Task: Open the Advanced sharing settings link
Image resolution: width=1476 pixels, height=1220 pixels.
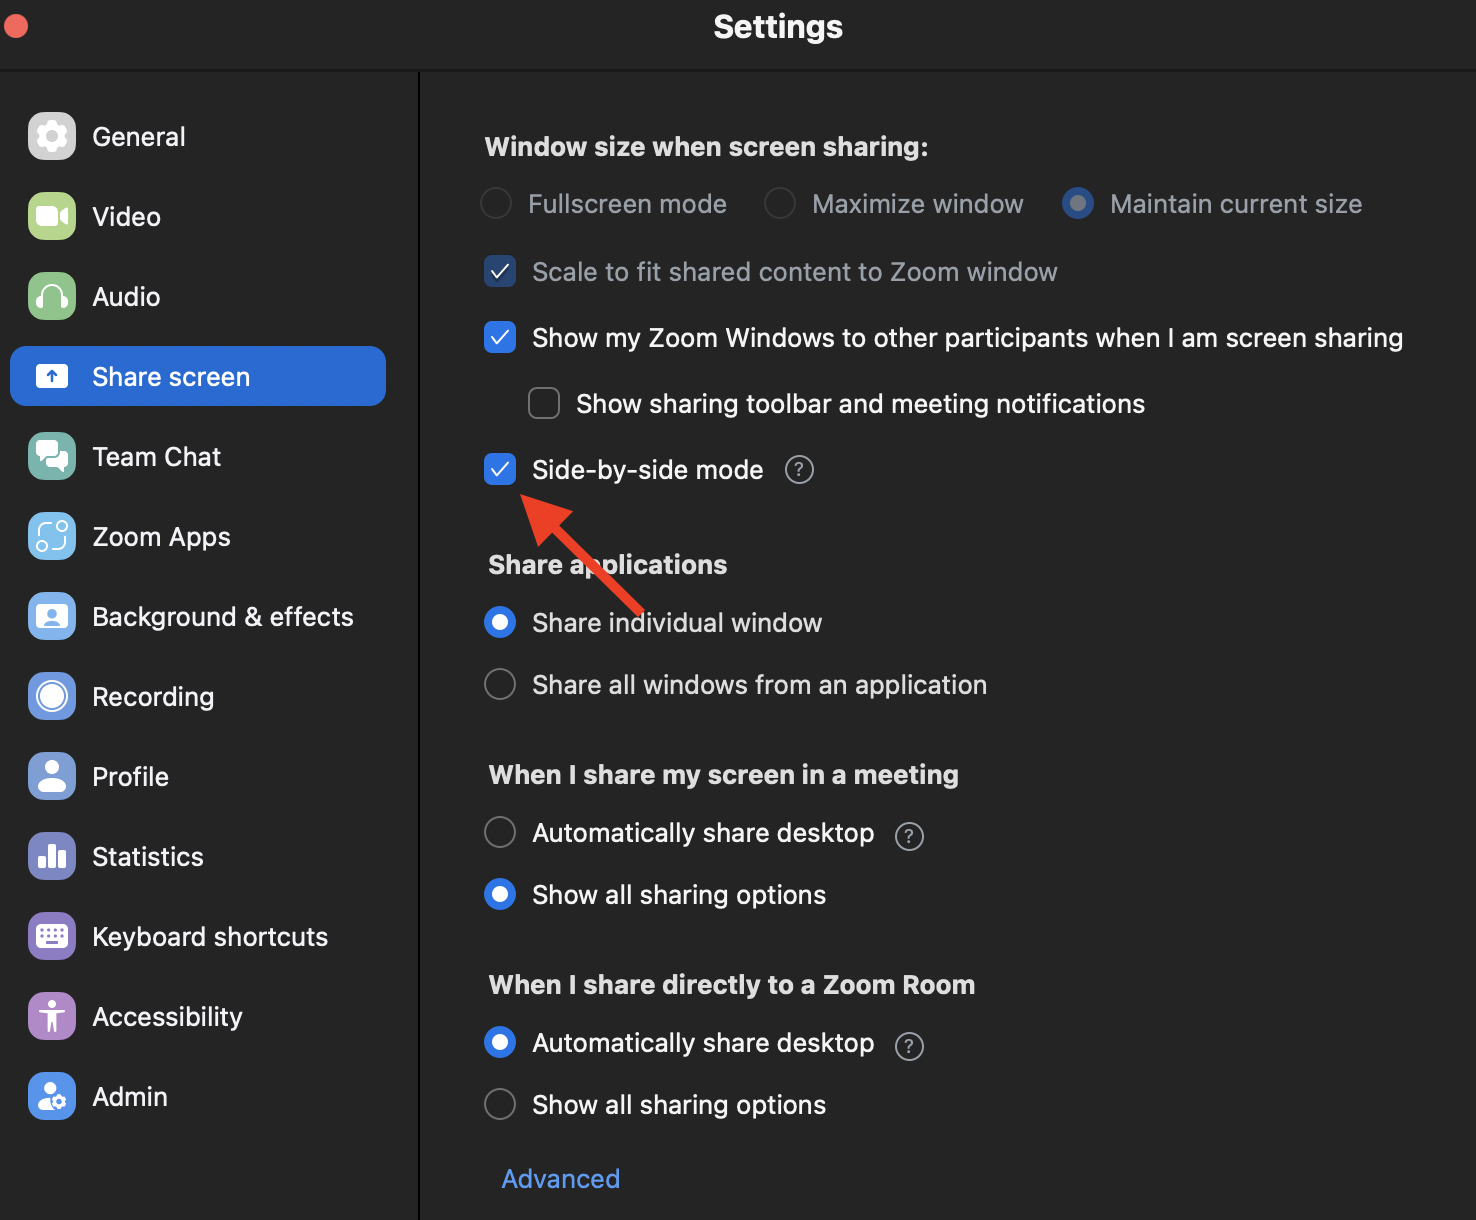Action: (559, 1178)
